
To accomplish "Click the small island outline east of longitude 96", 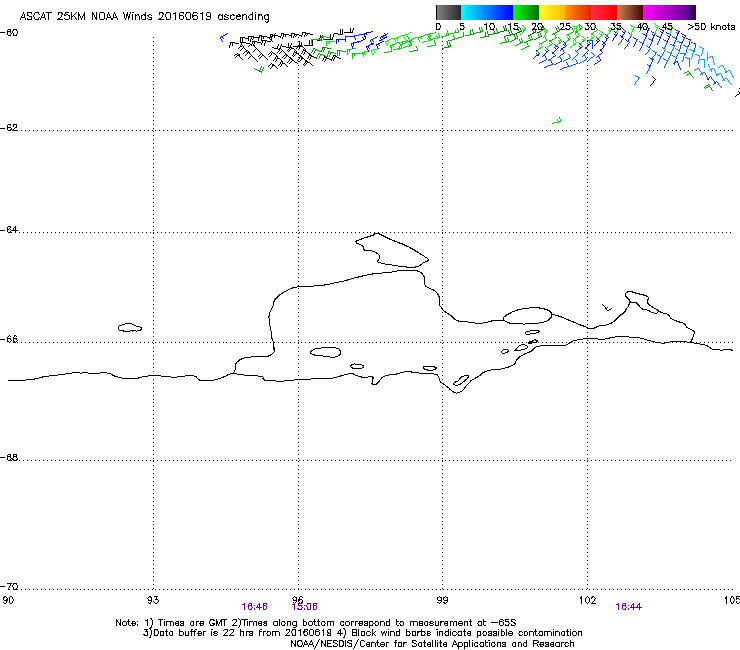I will pyautogui.click(x=326, y=352).
